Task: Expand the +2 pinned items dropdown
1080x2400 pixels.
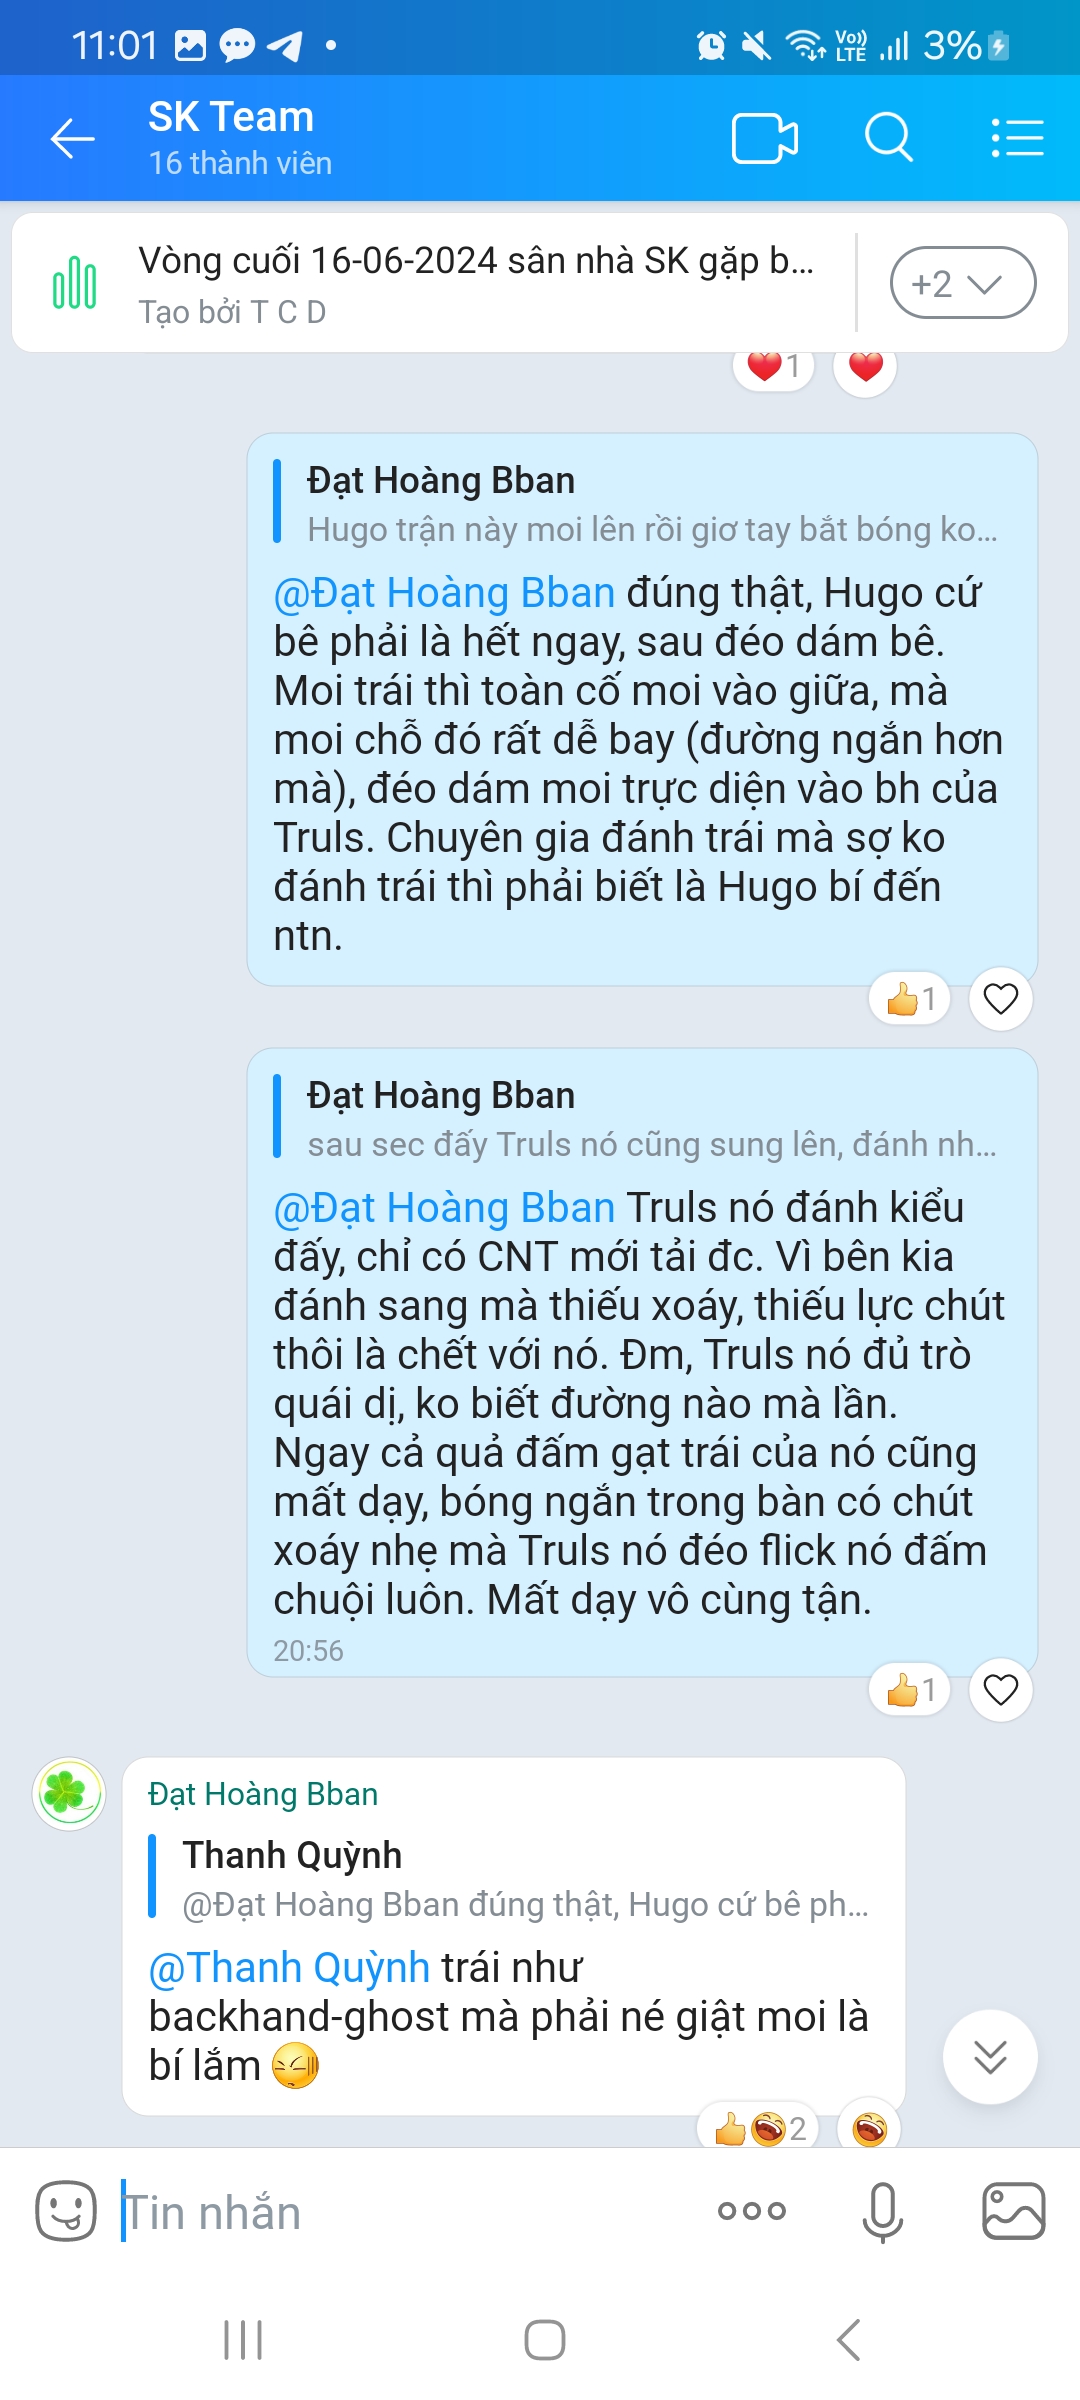Action: 963,283
